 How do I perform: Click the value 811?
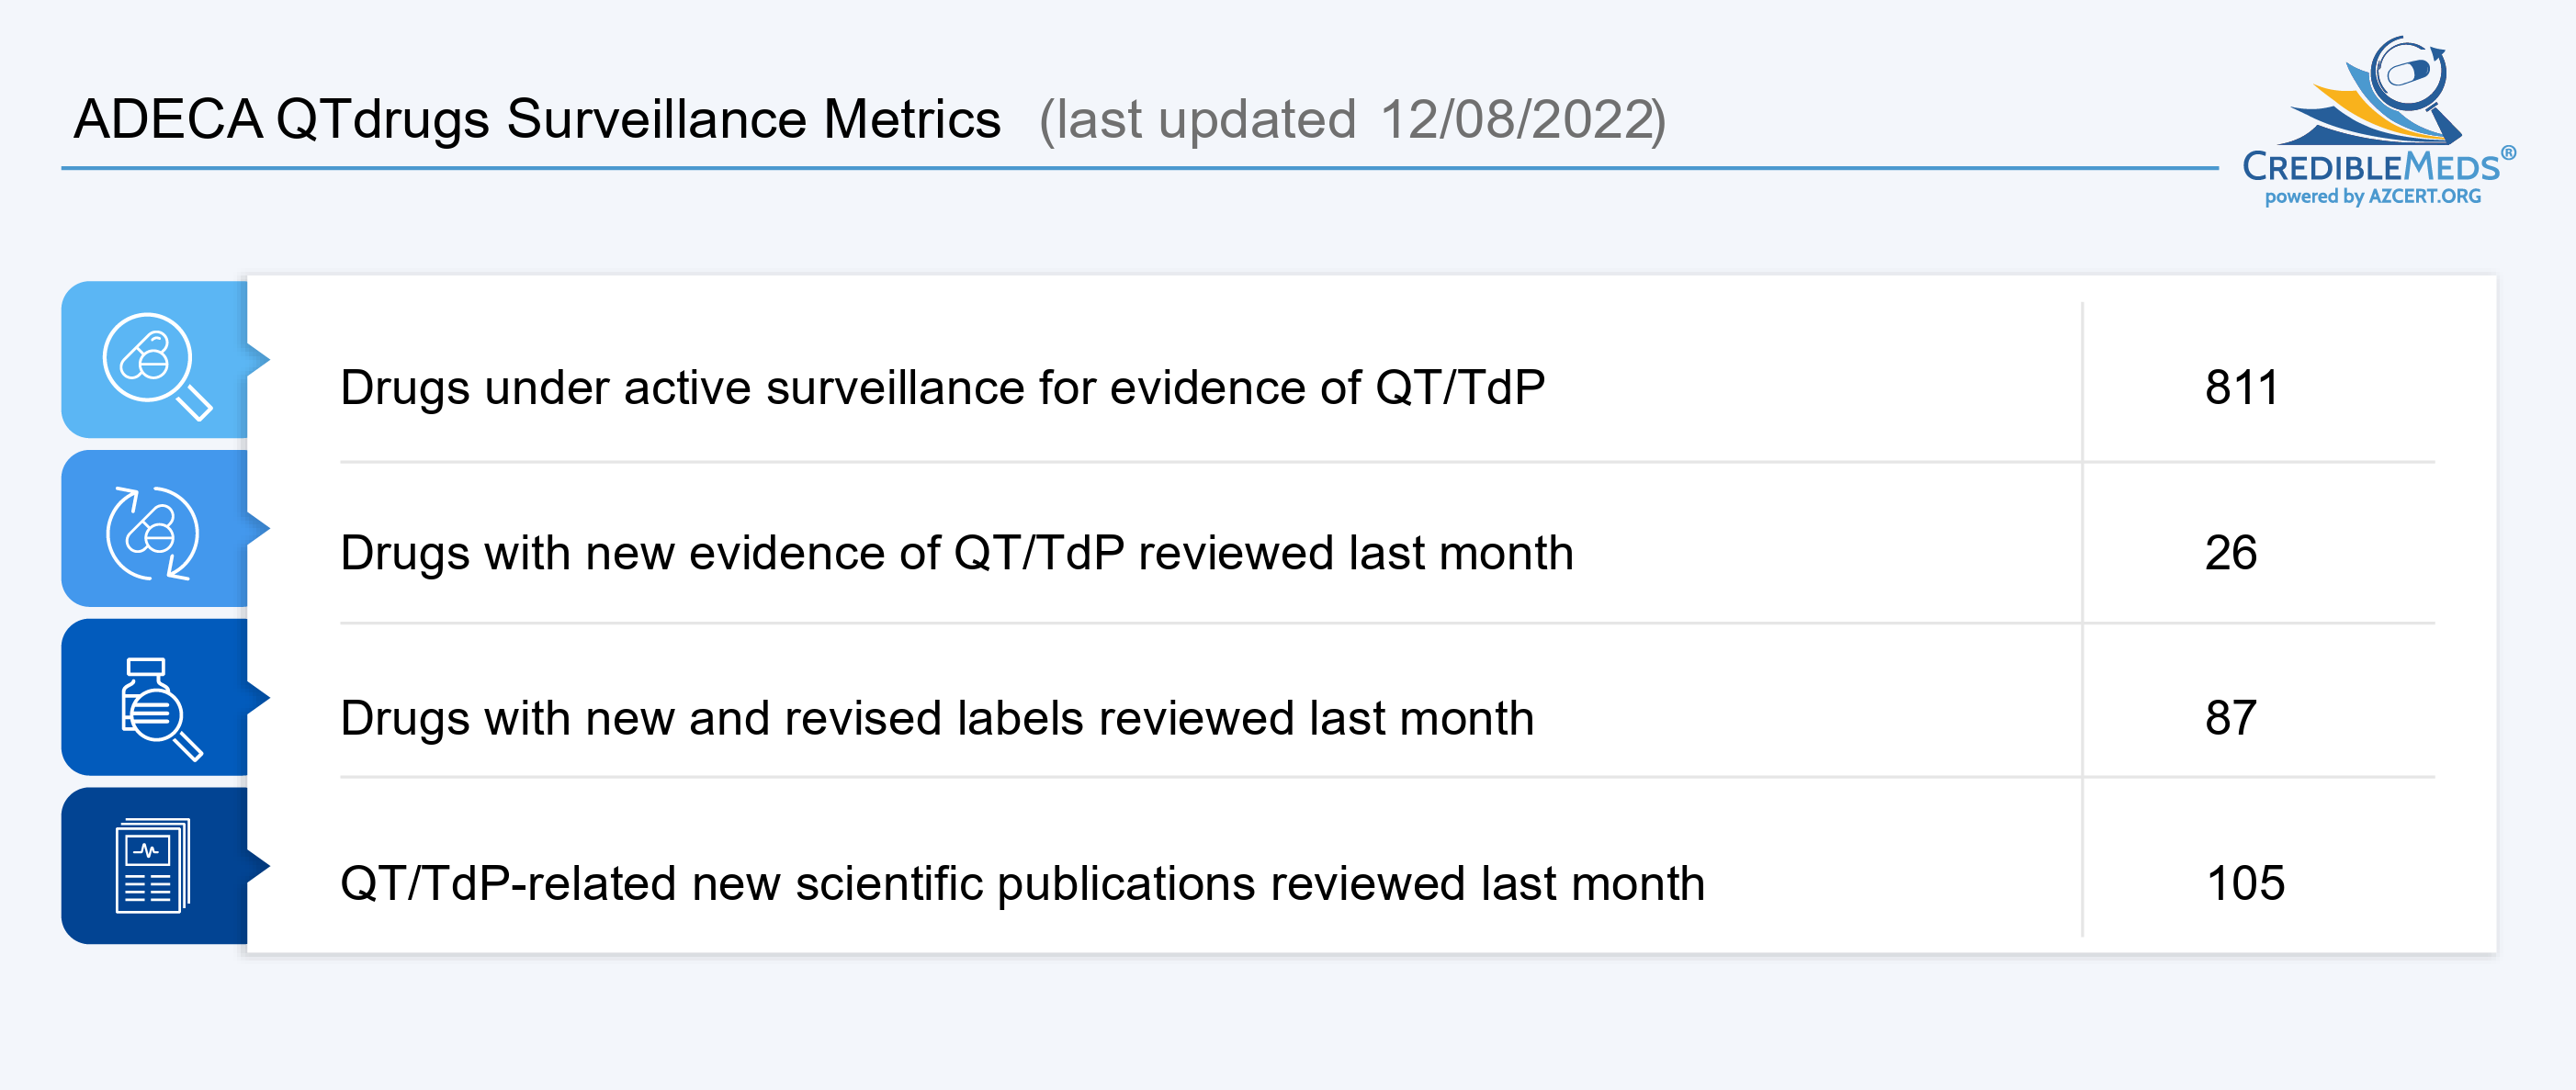pos(2241,387)
